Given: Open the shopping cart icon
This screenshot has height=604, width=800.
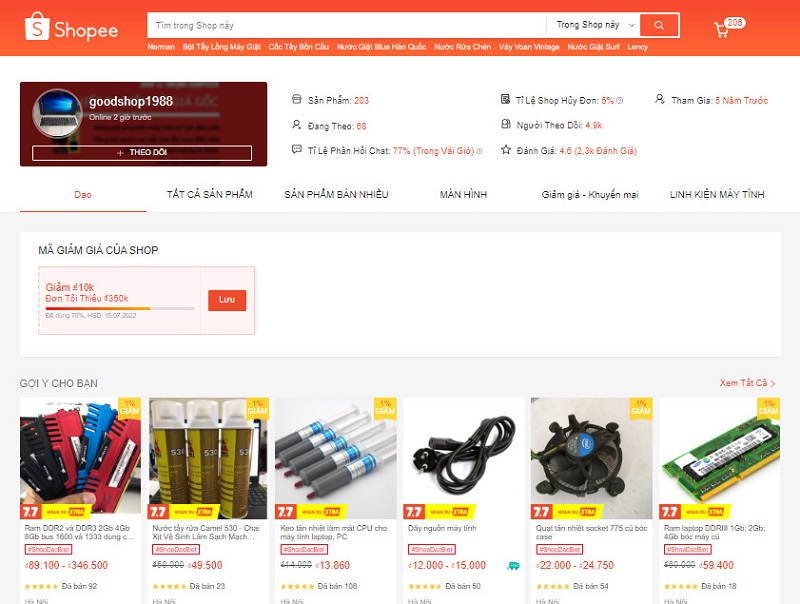Looking at the screenshot, I should [x=721, y=30].
